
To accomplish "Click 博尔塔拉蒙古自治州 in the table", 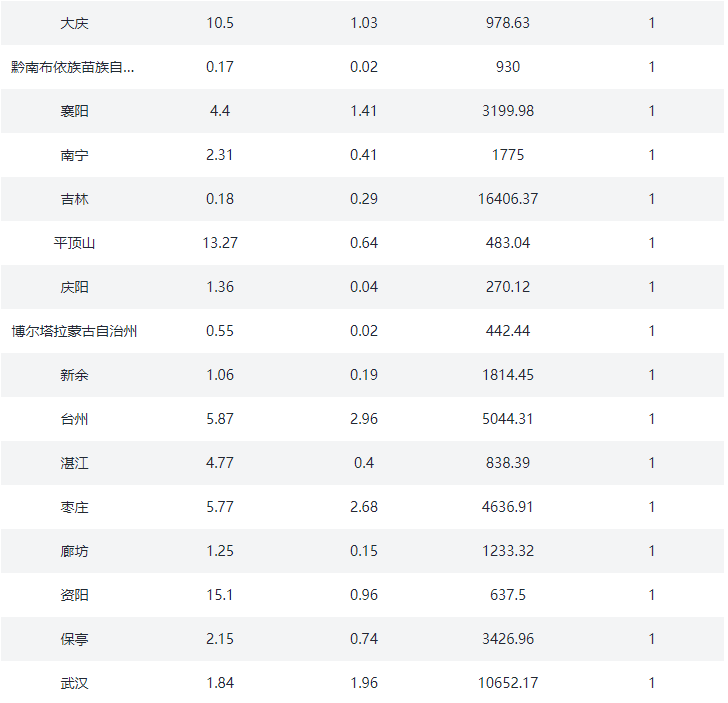I will click(74, 331).
